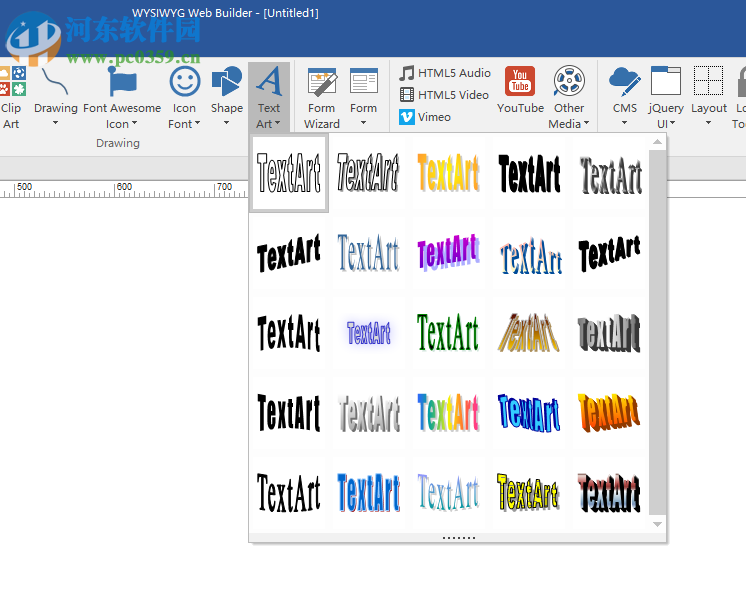Select the small glowing blue TextArt style
Viewport: 746px width, 589px height.
click(x=369, y=333)
